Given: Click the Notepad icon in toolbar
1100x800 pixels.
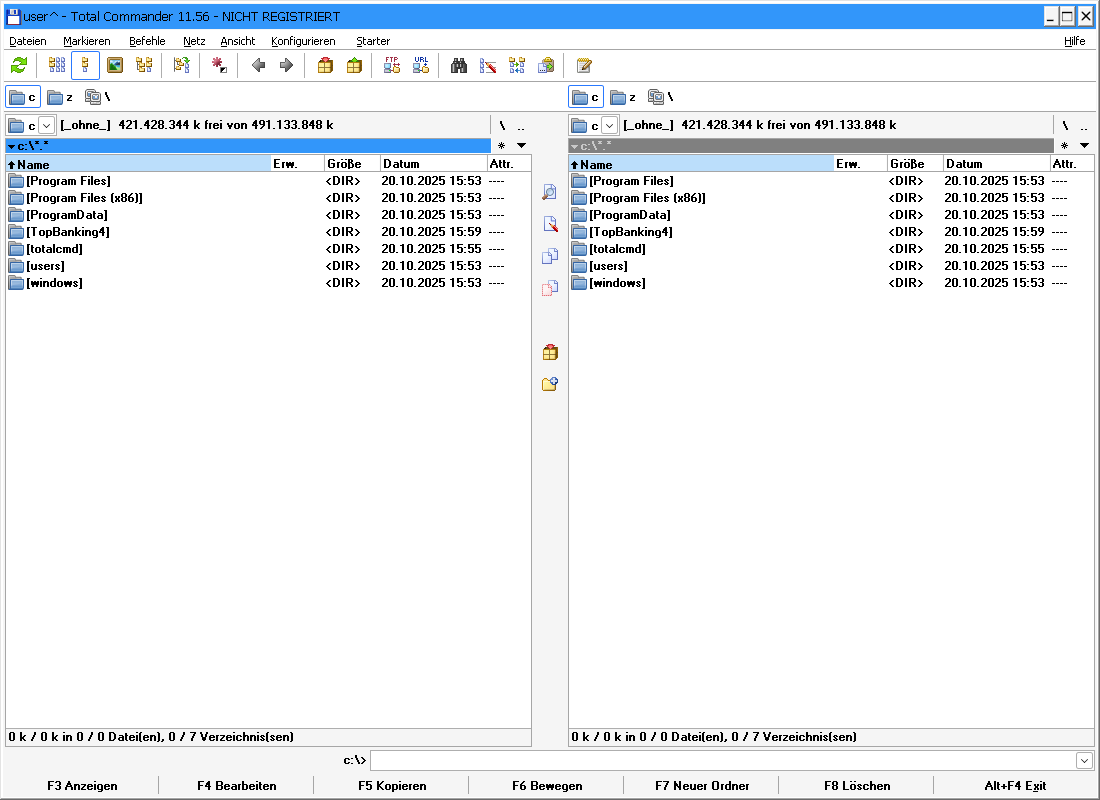Looking at the screenshot, I should [584, 66].
